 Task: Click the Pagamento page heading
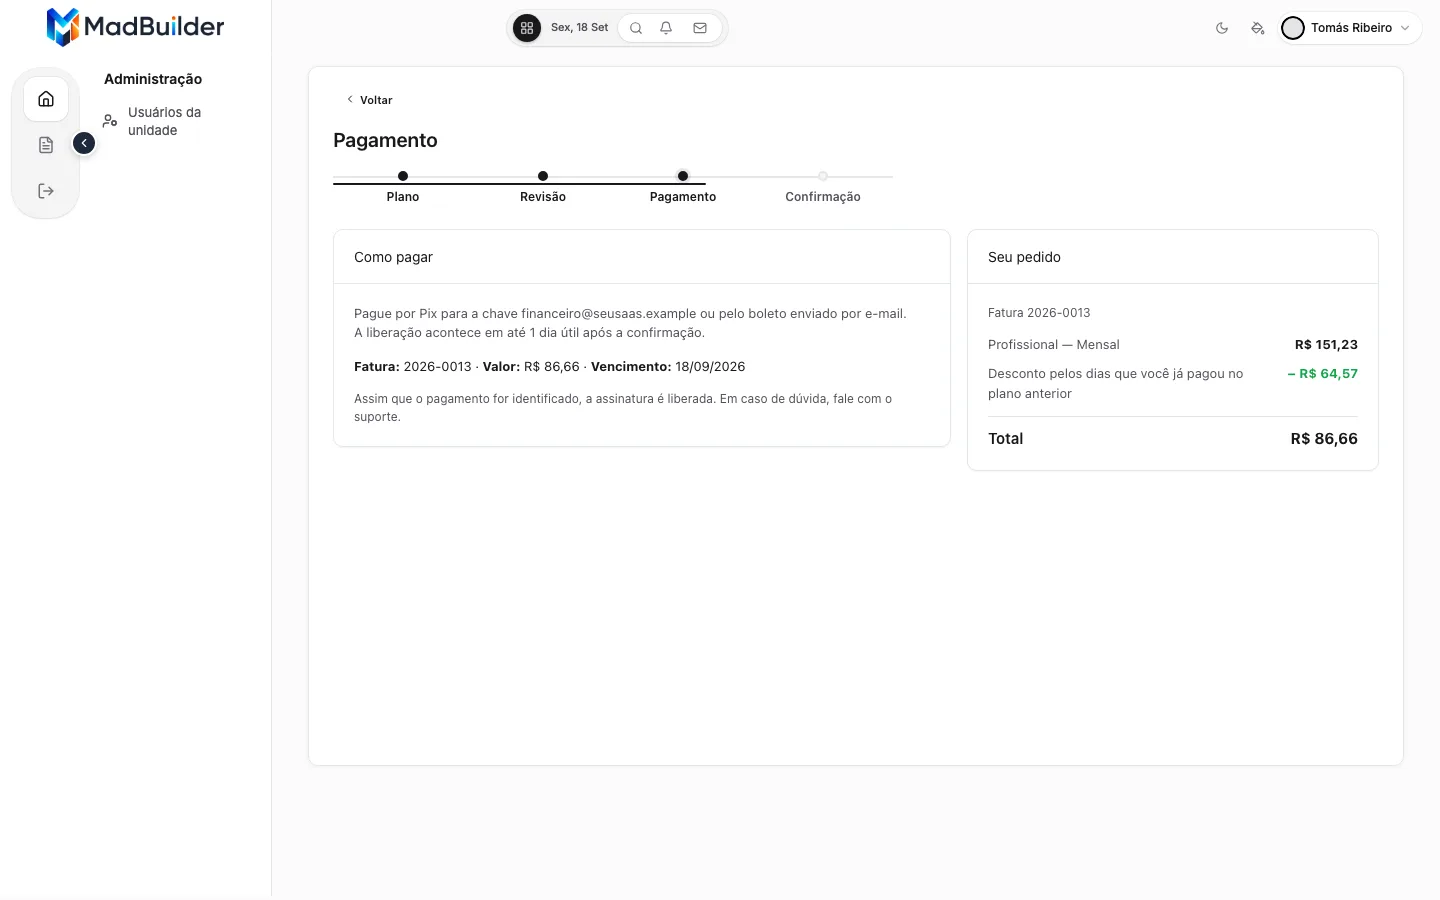point(385,141)
